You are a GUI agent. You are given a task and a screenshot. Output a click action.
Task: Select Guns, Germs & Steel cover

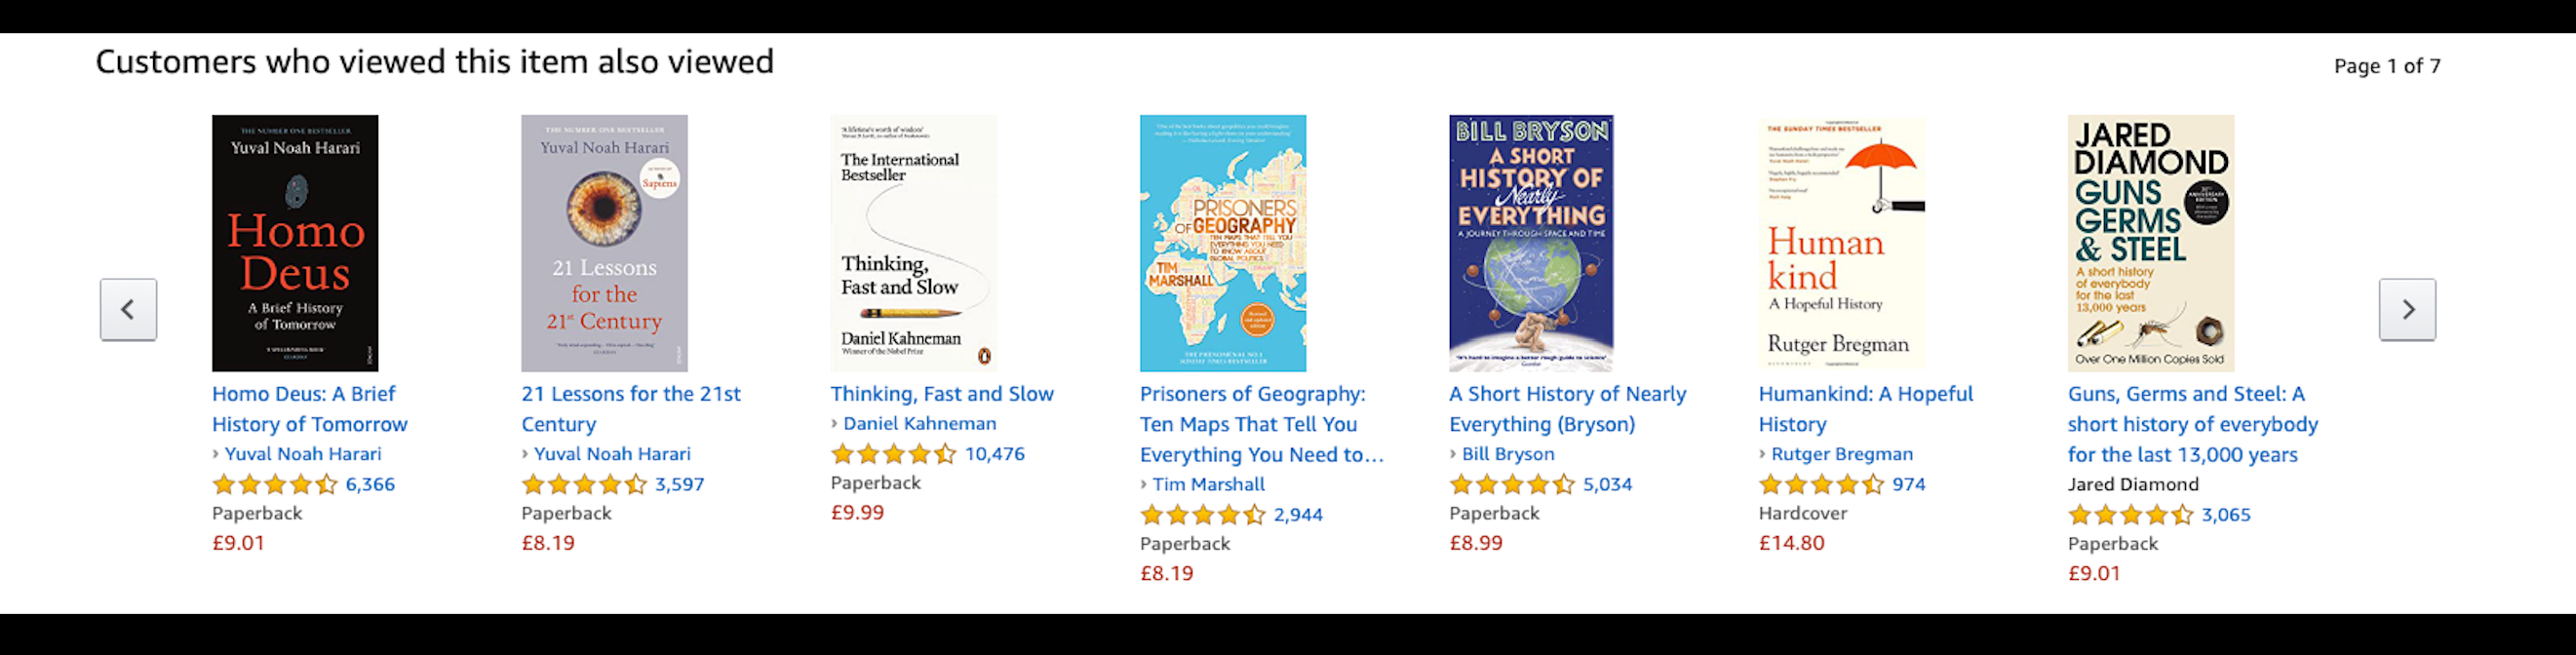(x=2150, y=243)
